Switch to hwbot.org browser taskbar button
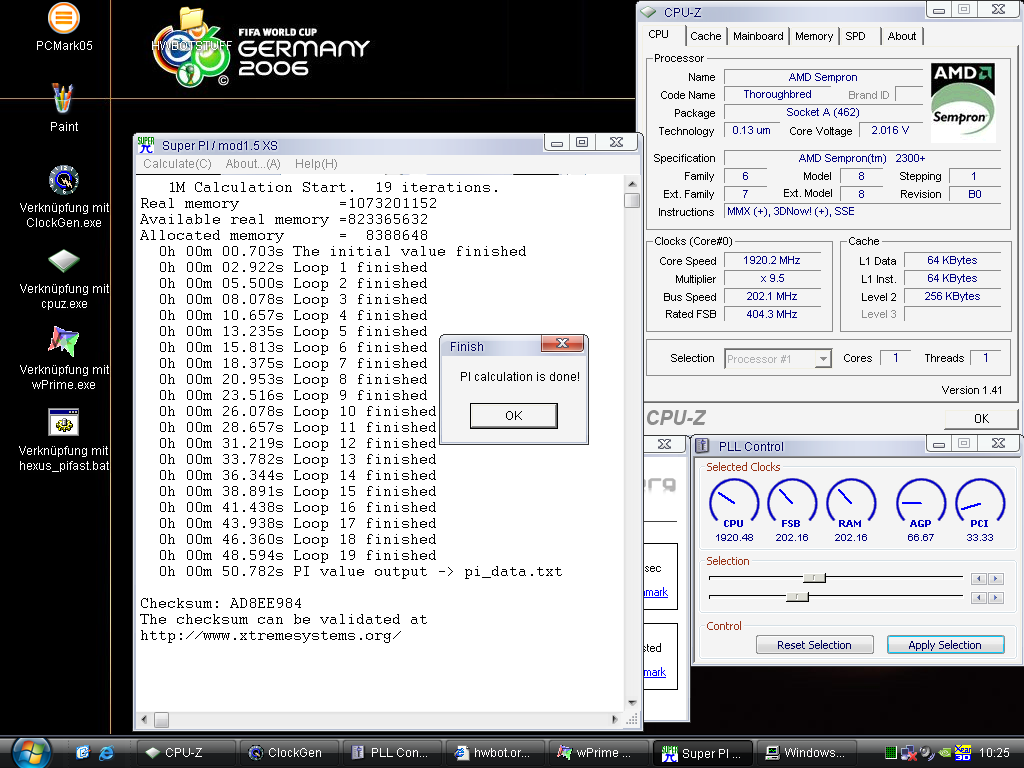The image size is (1024, 768). [x=495, y=753]
